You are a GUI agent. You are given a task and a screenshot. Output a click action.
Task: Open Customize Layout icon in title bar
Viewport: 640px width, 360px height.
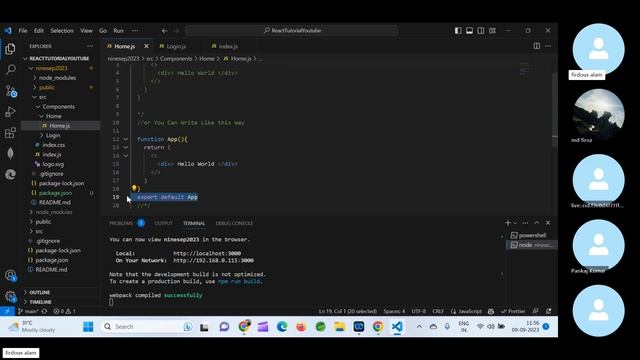pos(493,31)
